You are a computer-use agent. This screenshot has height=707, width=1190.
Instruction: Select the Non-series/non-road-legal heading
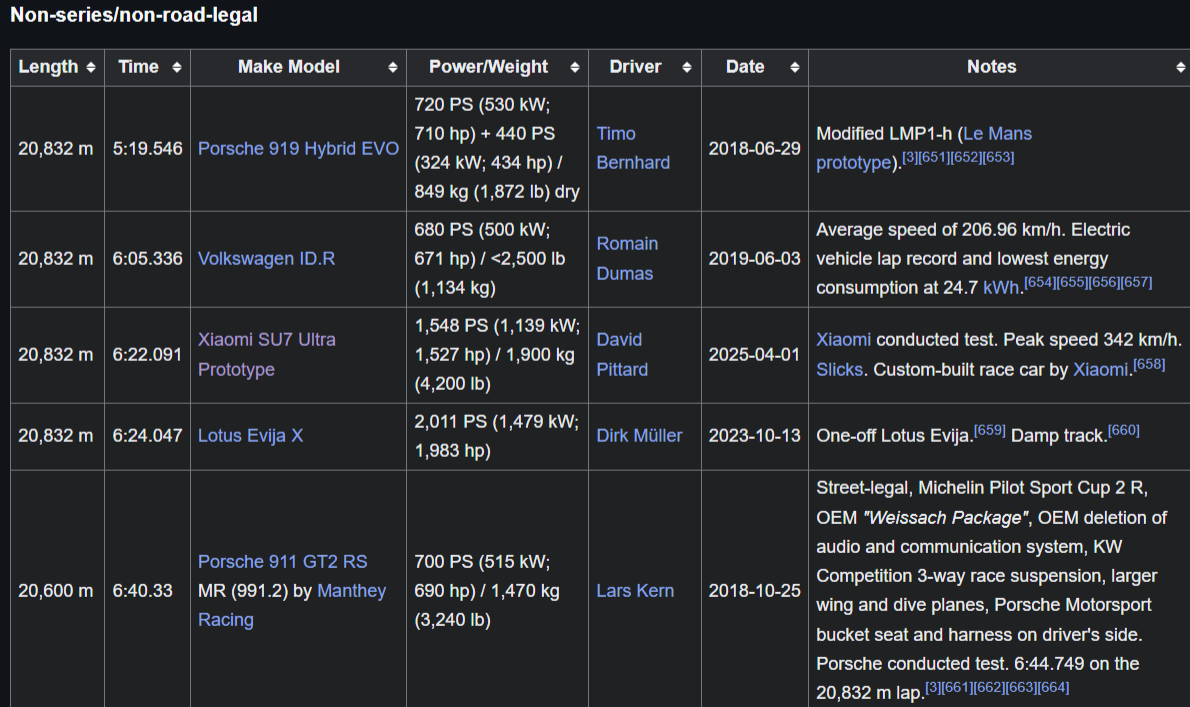pos(134,15)
